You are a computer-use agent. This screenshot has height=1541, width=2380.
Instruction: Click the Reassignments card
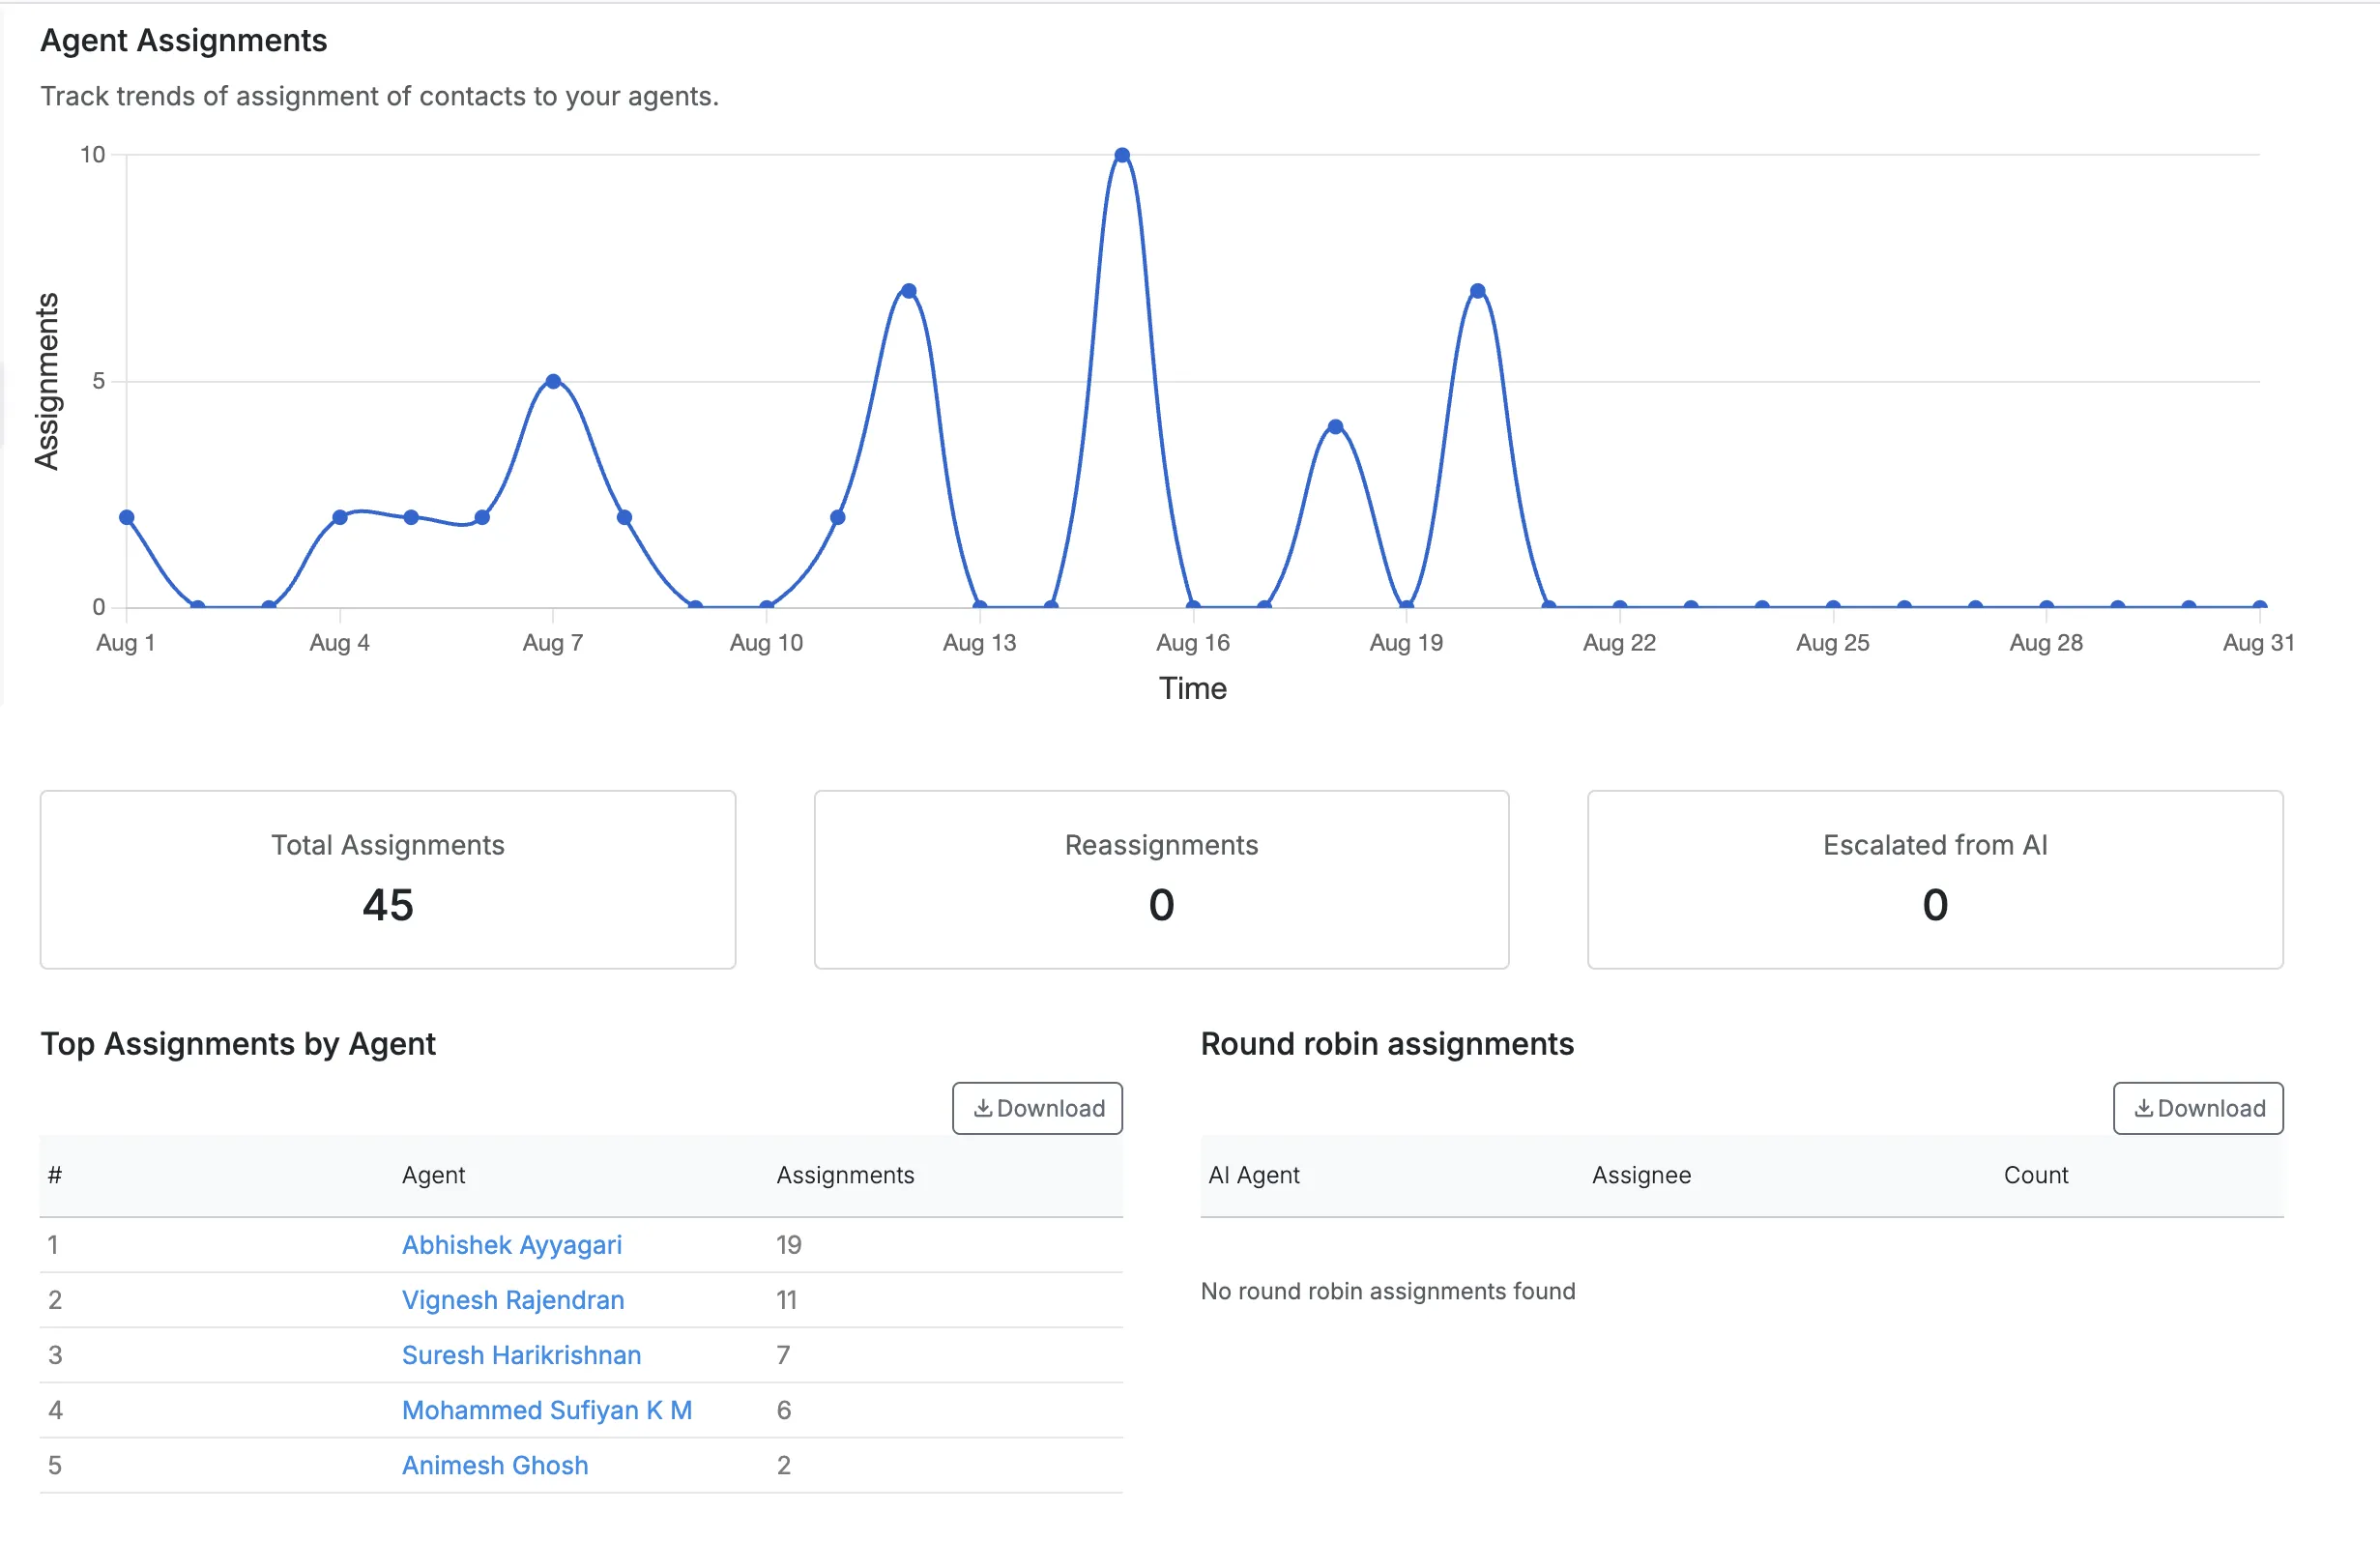pyautogui.click(x=1161, y=880)
